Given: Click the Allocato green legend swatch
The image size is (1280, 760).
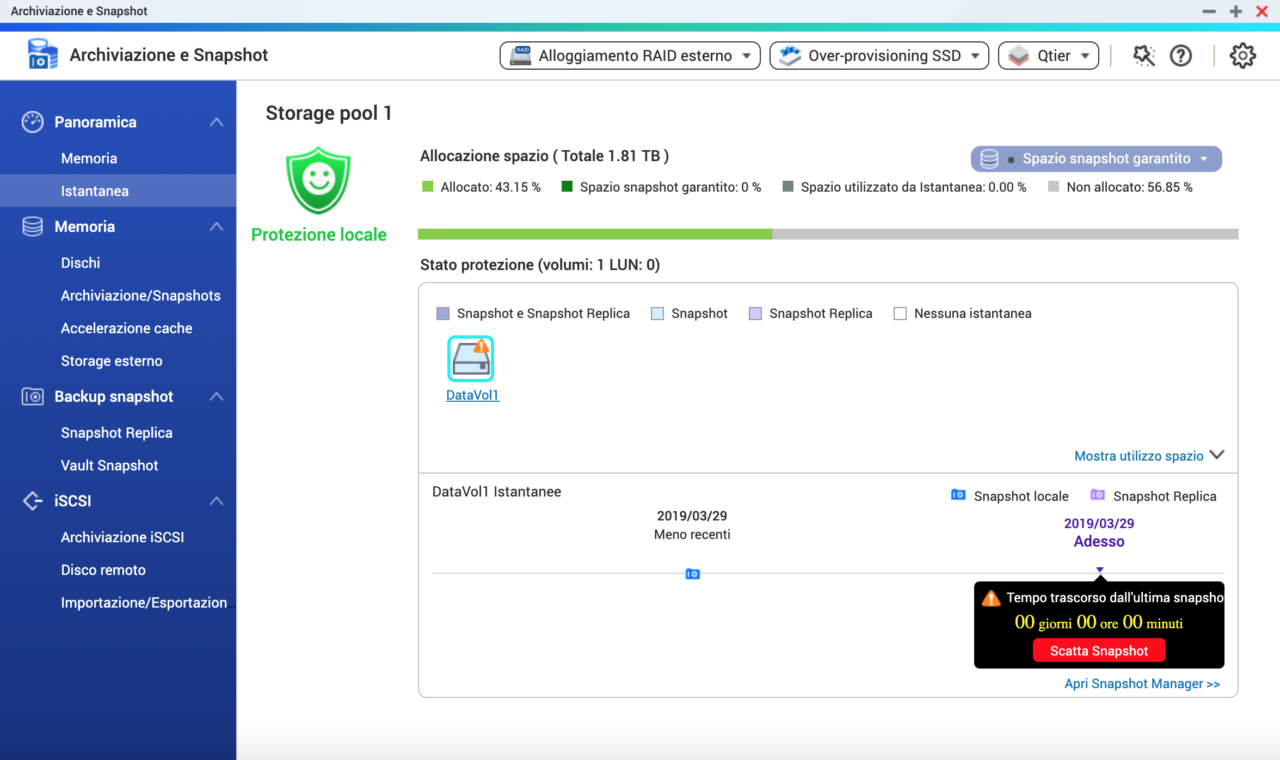Looking at the screenshot, I should (428, 187).
